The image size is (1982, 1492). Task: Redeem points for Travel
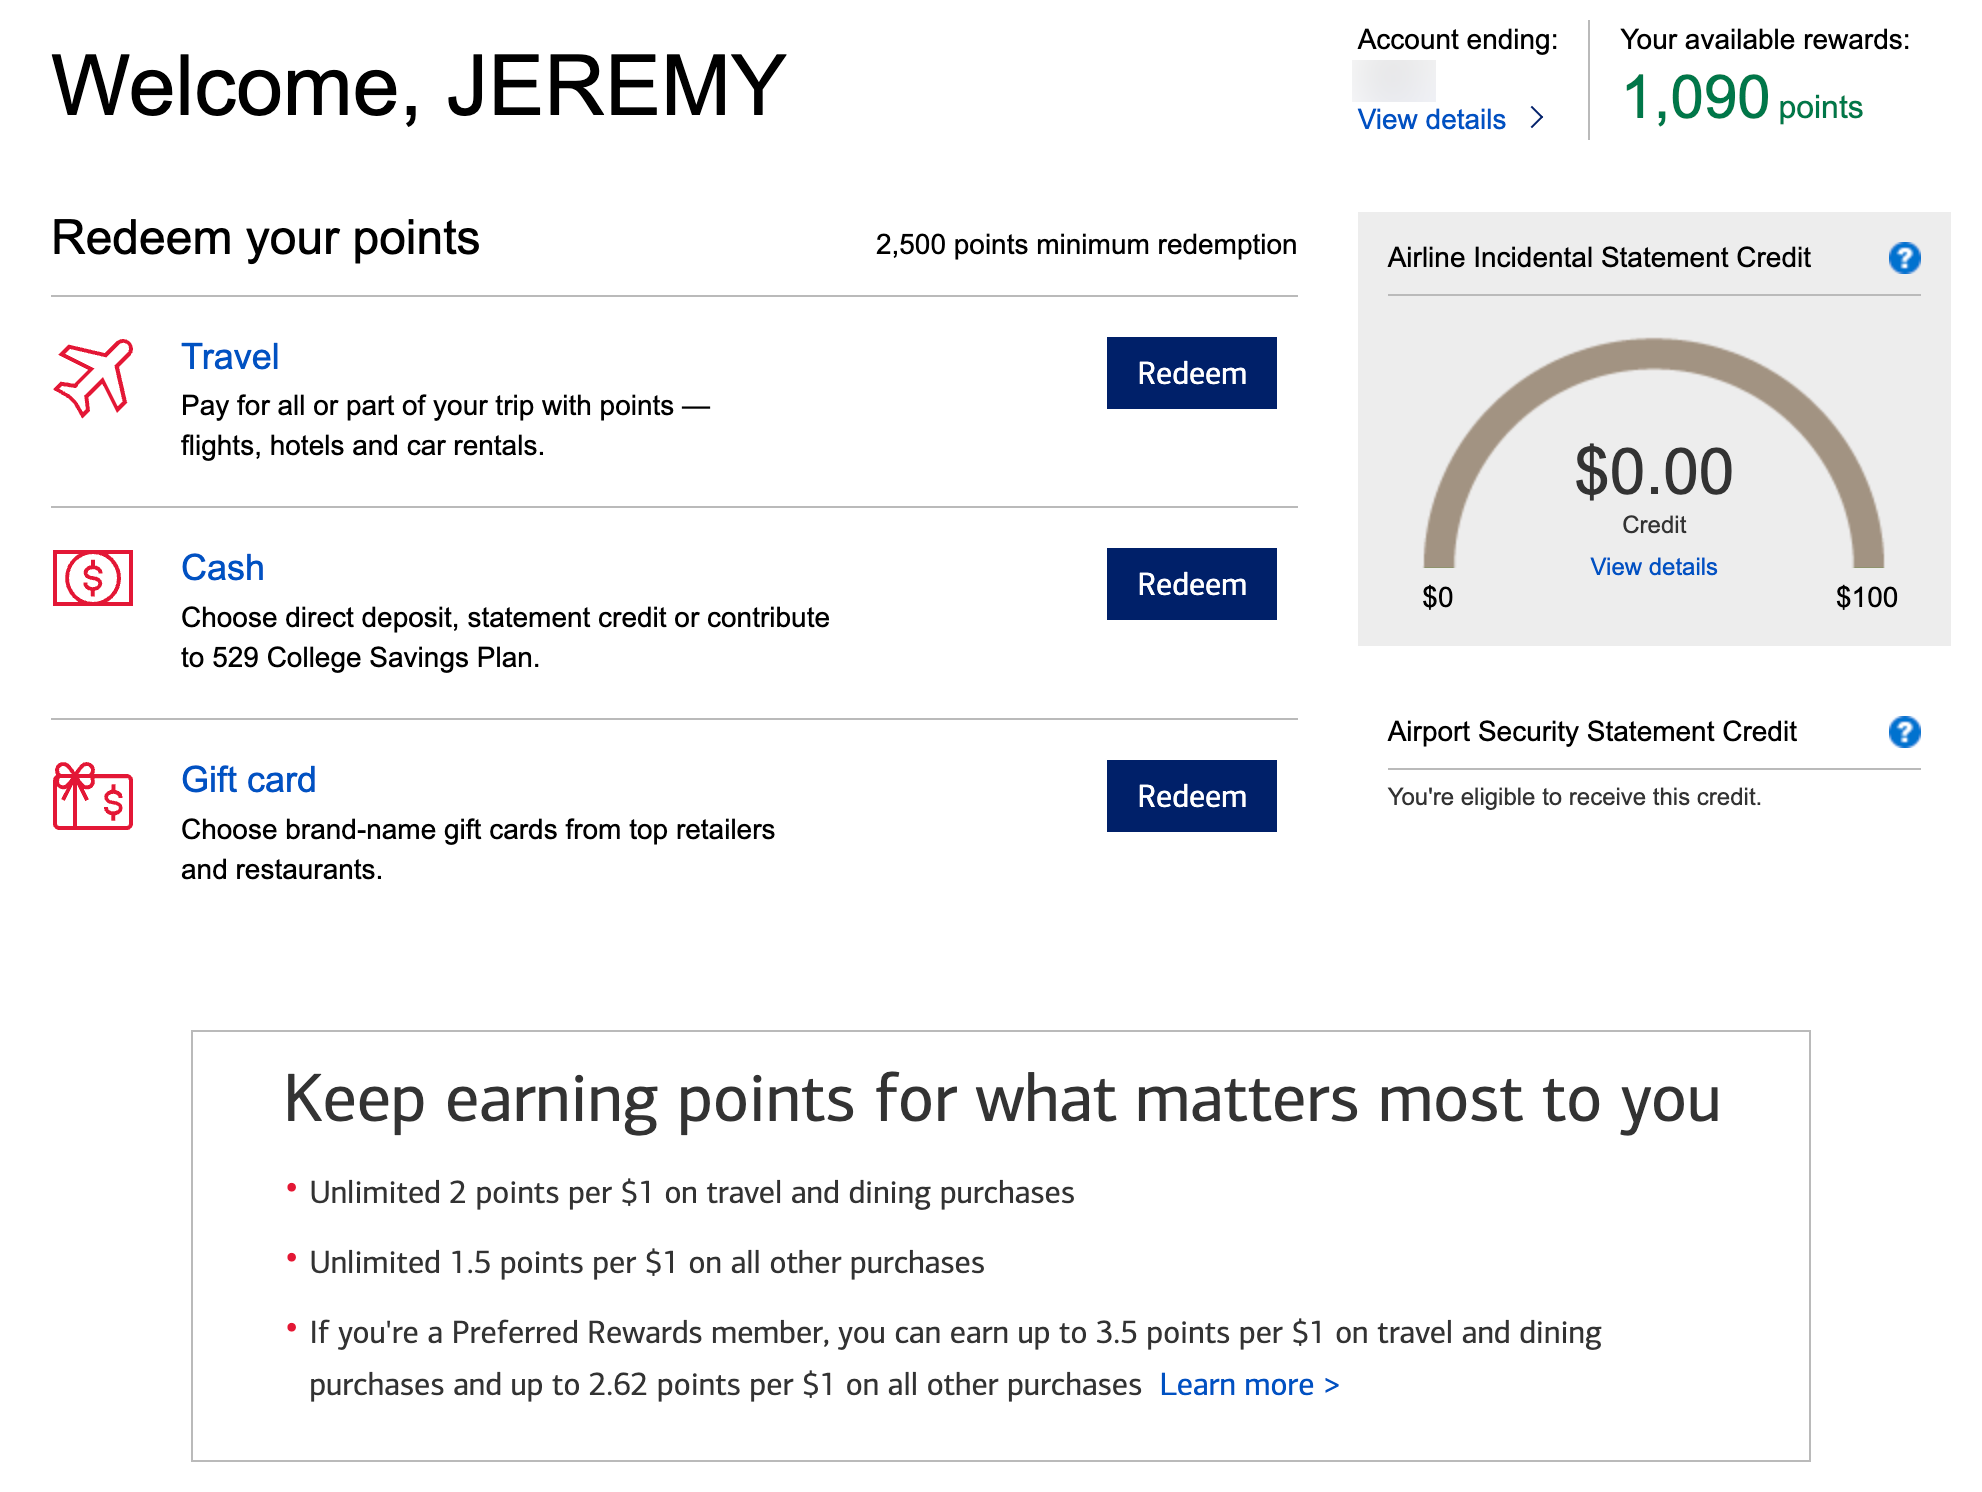tap(1191, 373)
